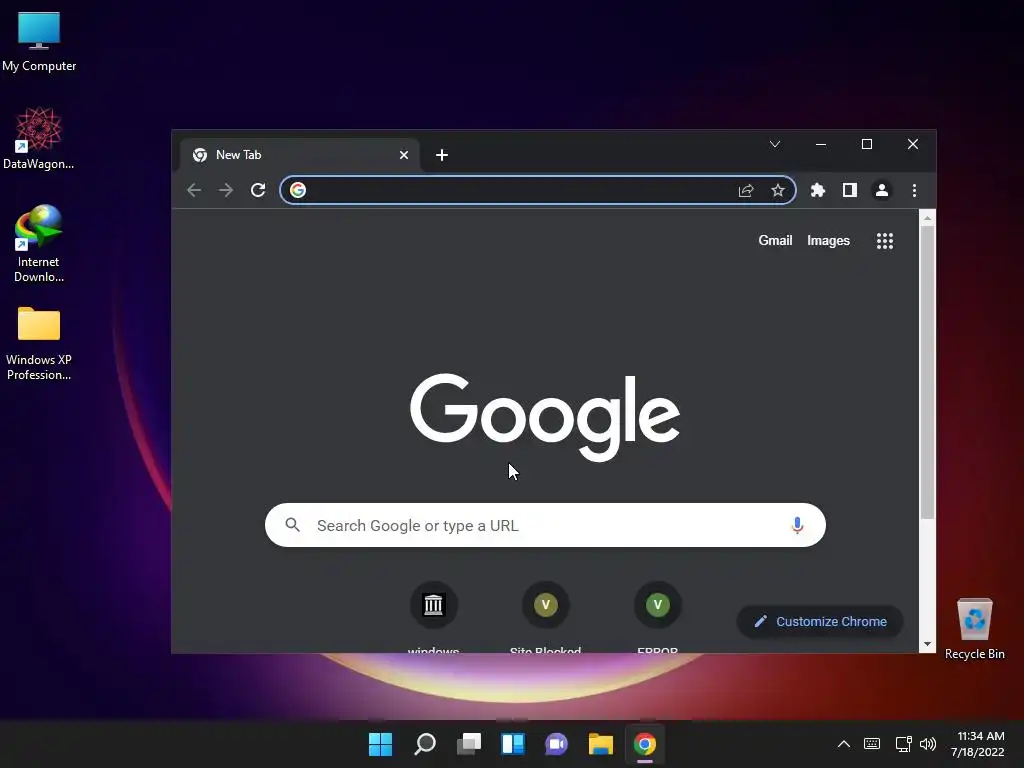
Task: Open the three-dot Chrome menu
Action: click(914, 190)
